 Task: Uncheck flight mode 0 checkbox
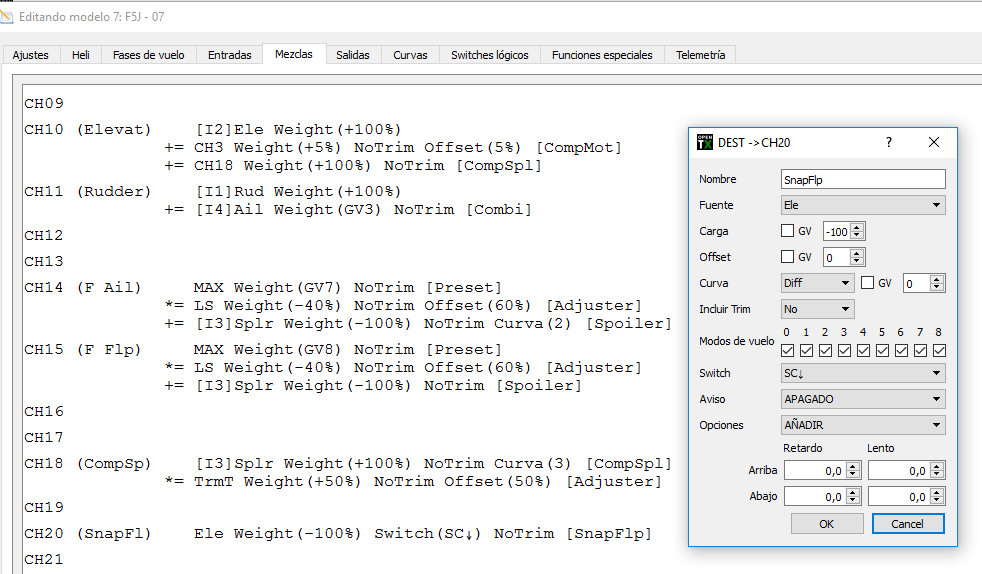click(x=788, y=350)
